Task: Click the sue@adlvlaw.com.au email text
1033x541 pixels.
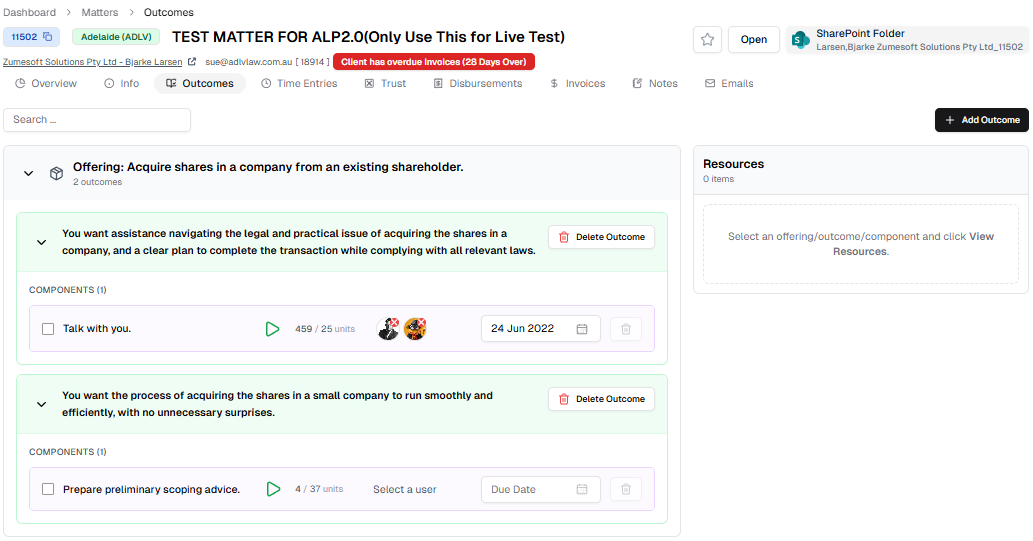Action: coord(248,62)
